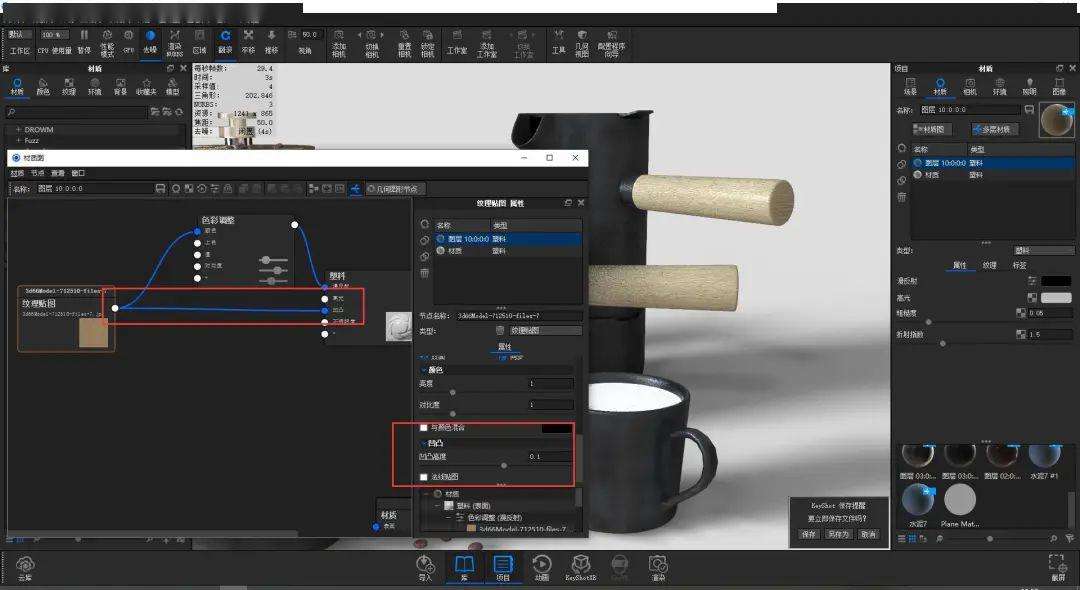1080x590 pixels.
Task: Switch to Textures (纹理) tab in Library panel
Action: [69, 87]
